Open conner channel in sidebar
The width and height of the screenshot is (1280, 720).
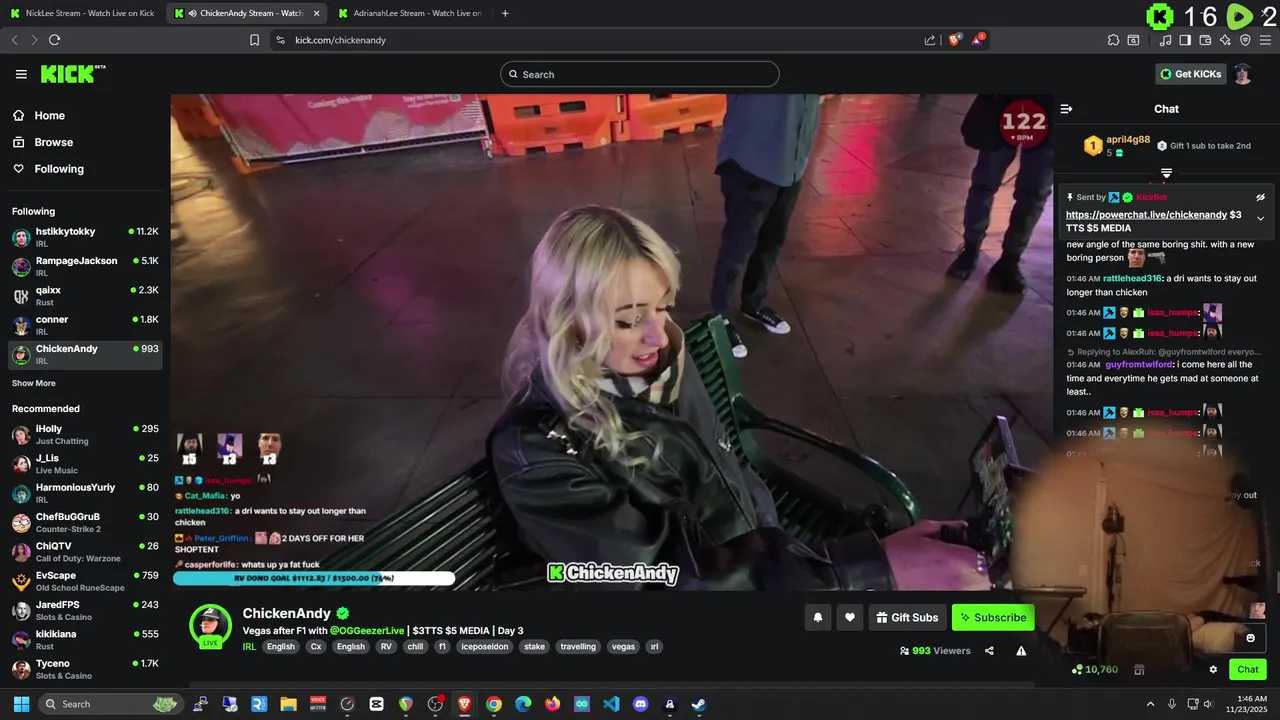(x=85, y=324)
